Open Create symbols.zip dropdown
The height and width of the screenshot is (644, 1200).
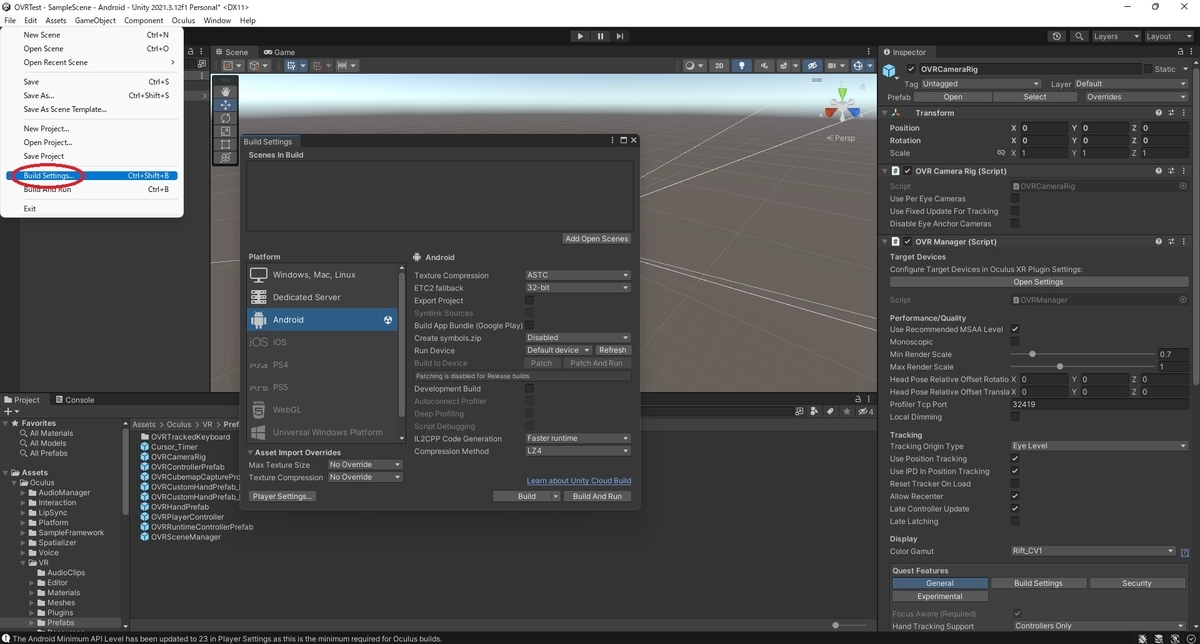[578, 338]
